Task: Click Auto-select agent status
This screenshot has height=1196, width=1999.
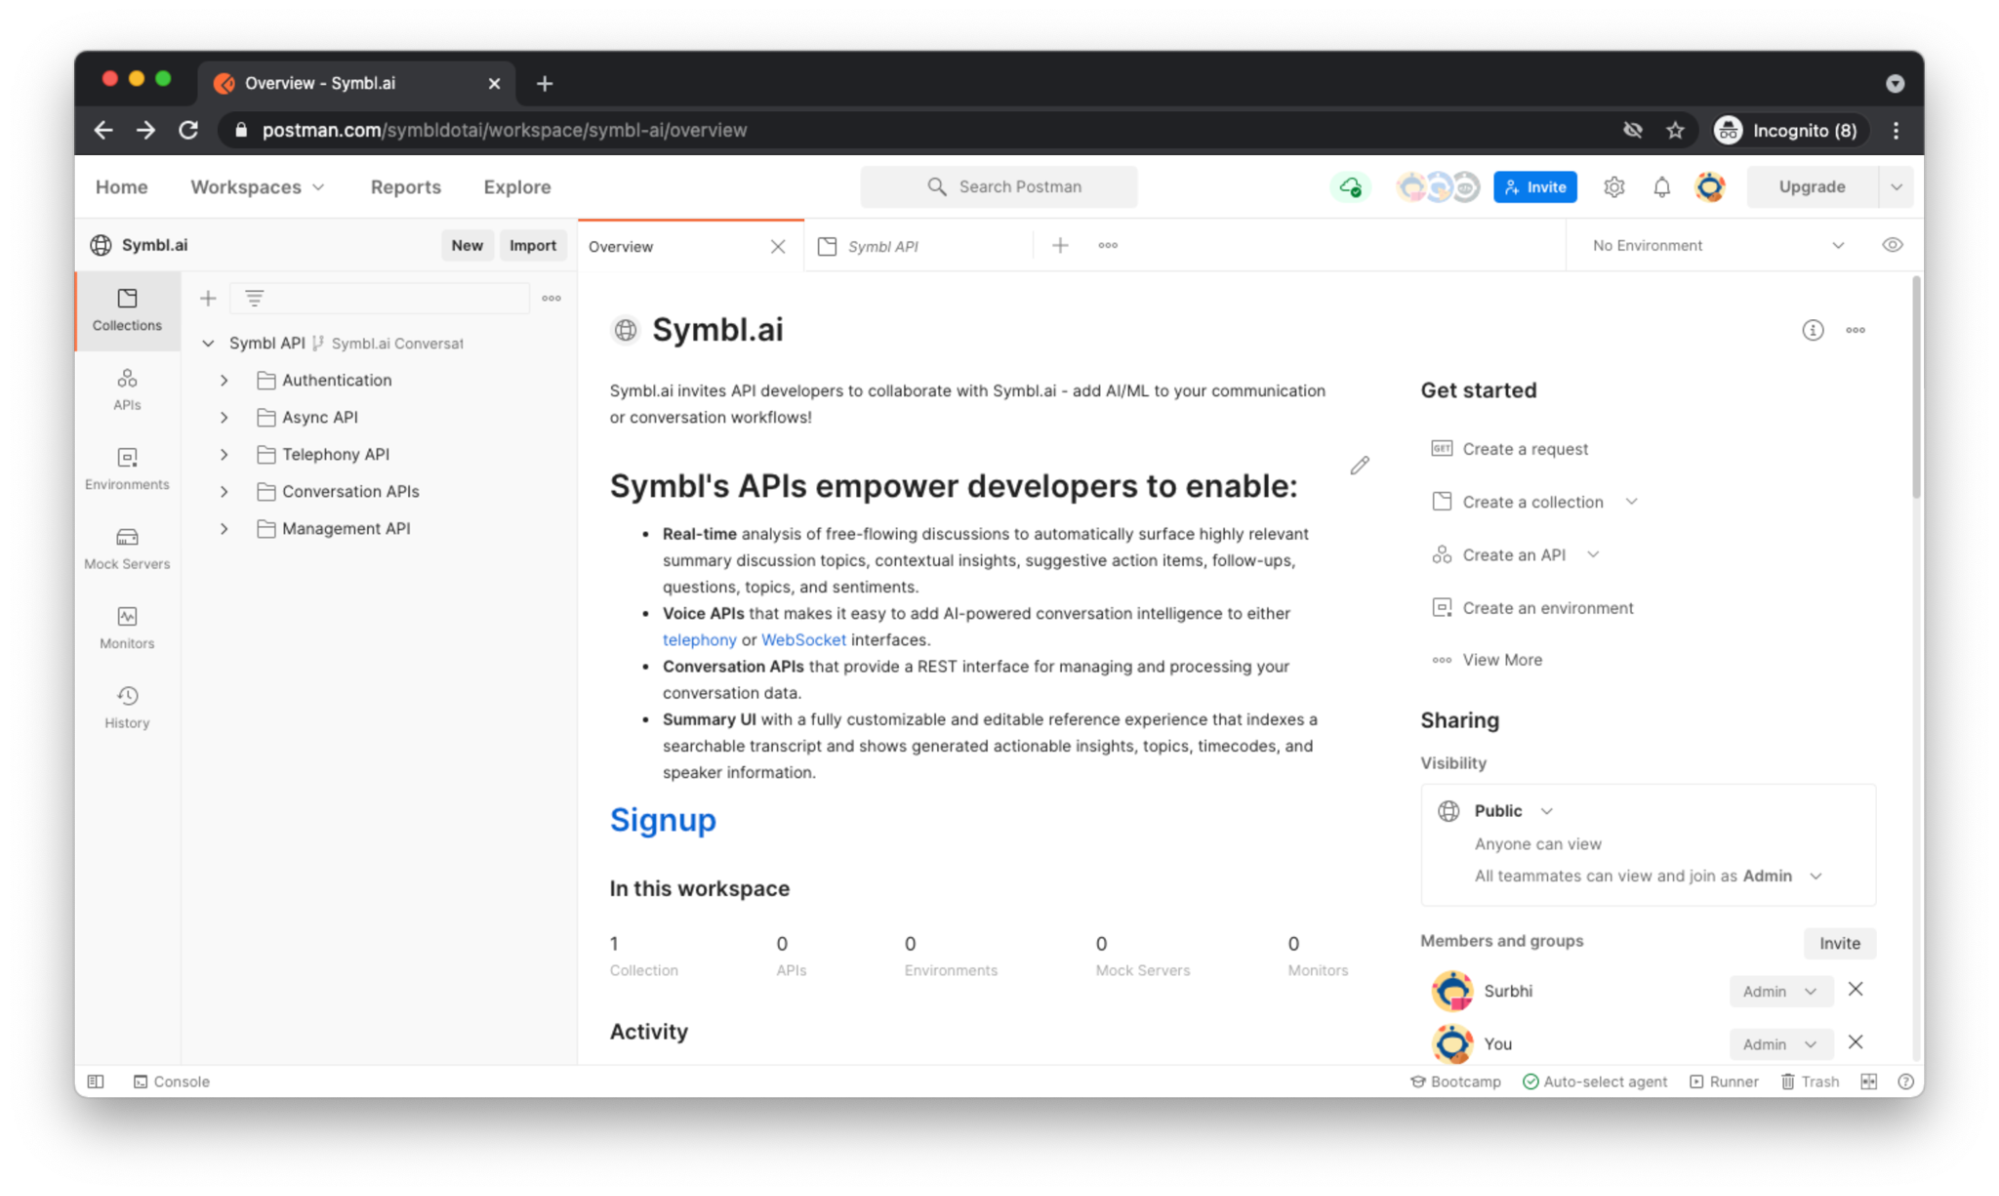Action: click(x=1594, y=1081)
